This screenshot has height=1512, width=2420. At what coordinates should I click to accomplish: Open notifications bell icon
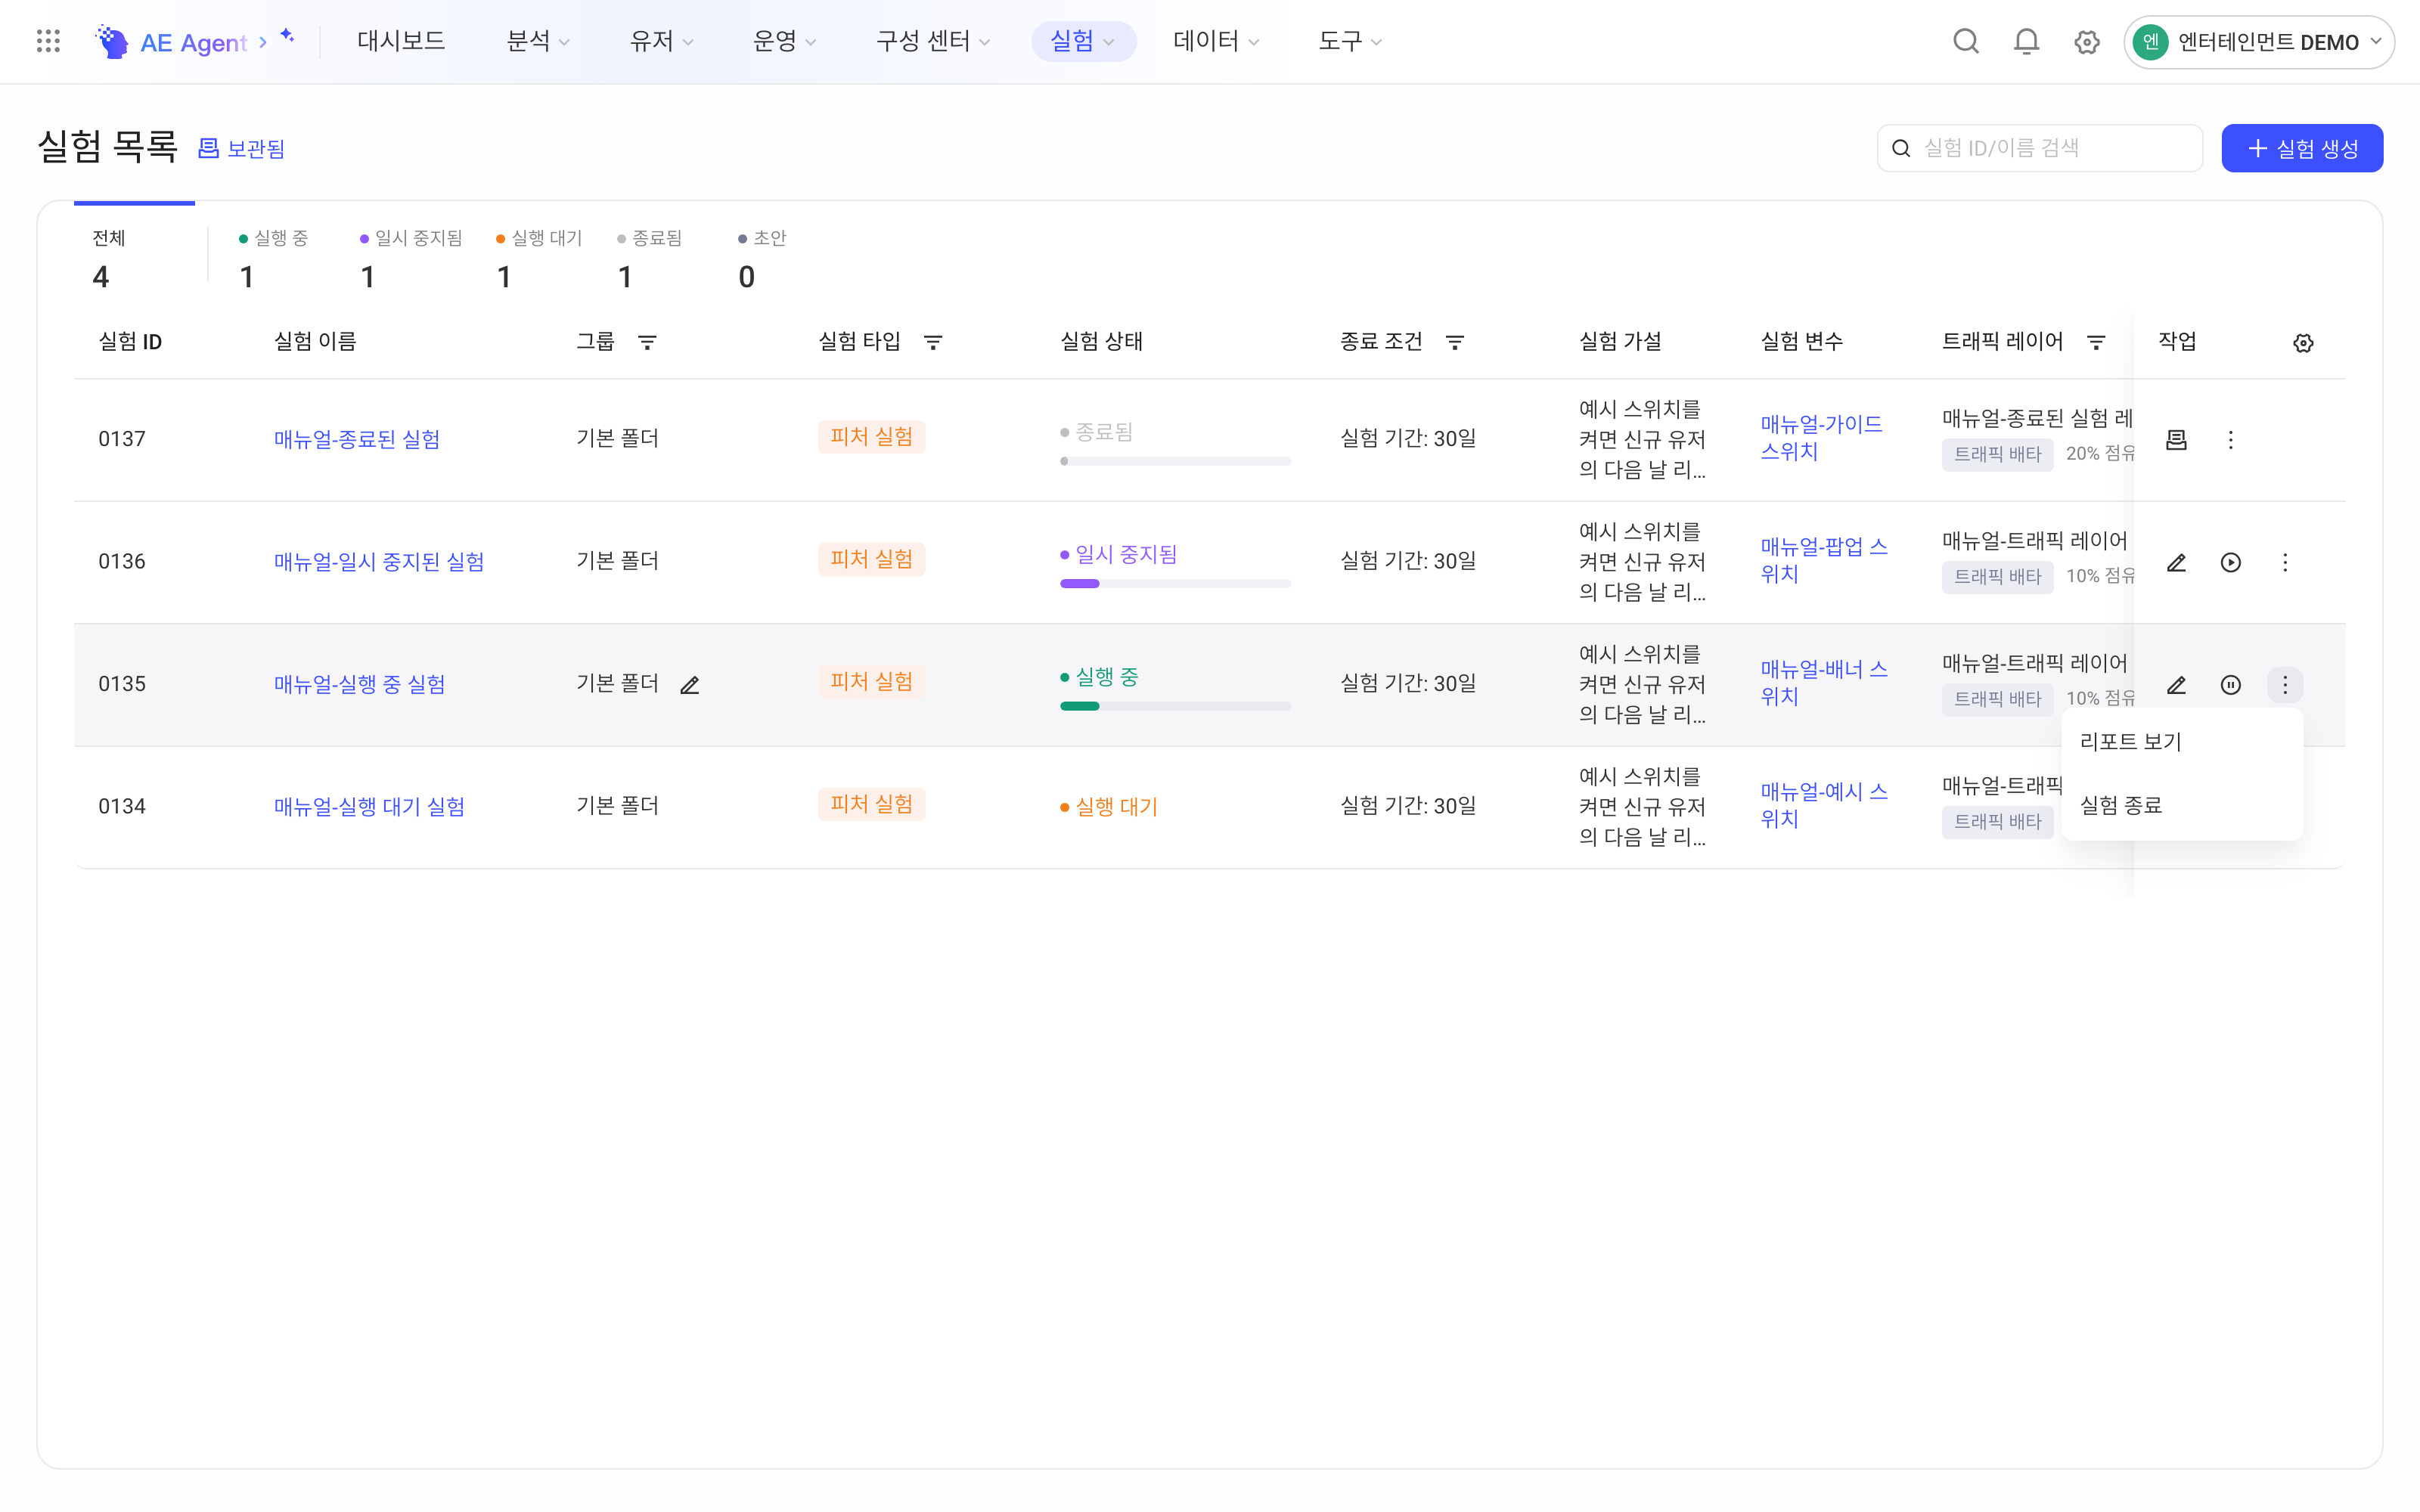coord(2026,41)
